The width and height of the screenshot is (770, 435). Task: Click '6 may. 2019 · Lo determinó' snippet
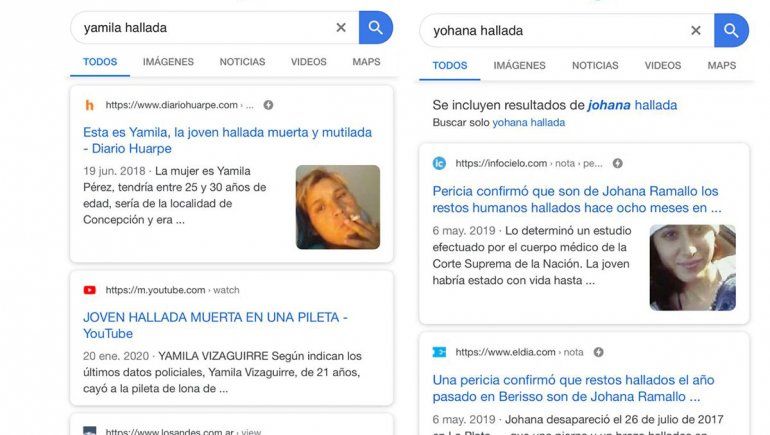click(532, 255)
